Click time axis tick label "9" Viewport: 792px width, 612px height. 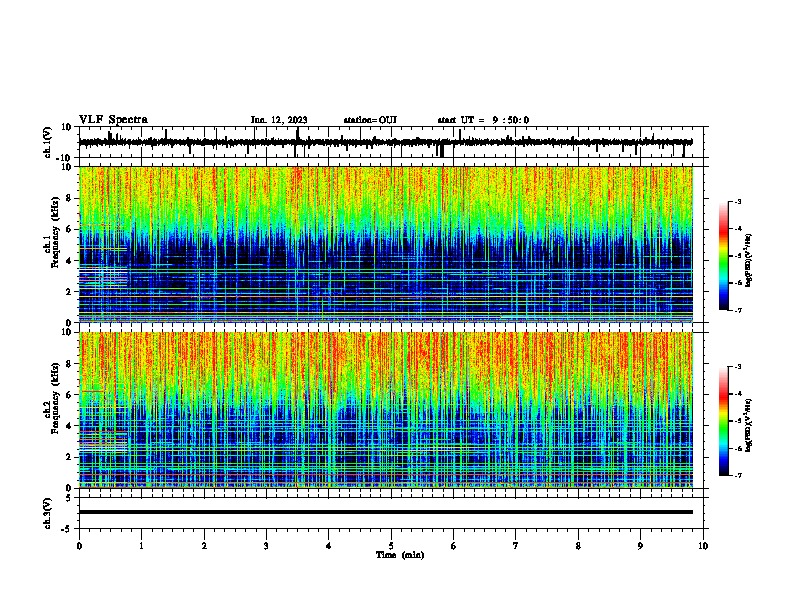[640, 546]
